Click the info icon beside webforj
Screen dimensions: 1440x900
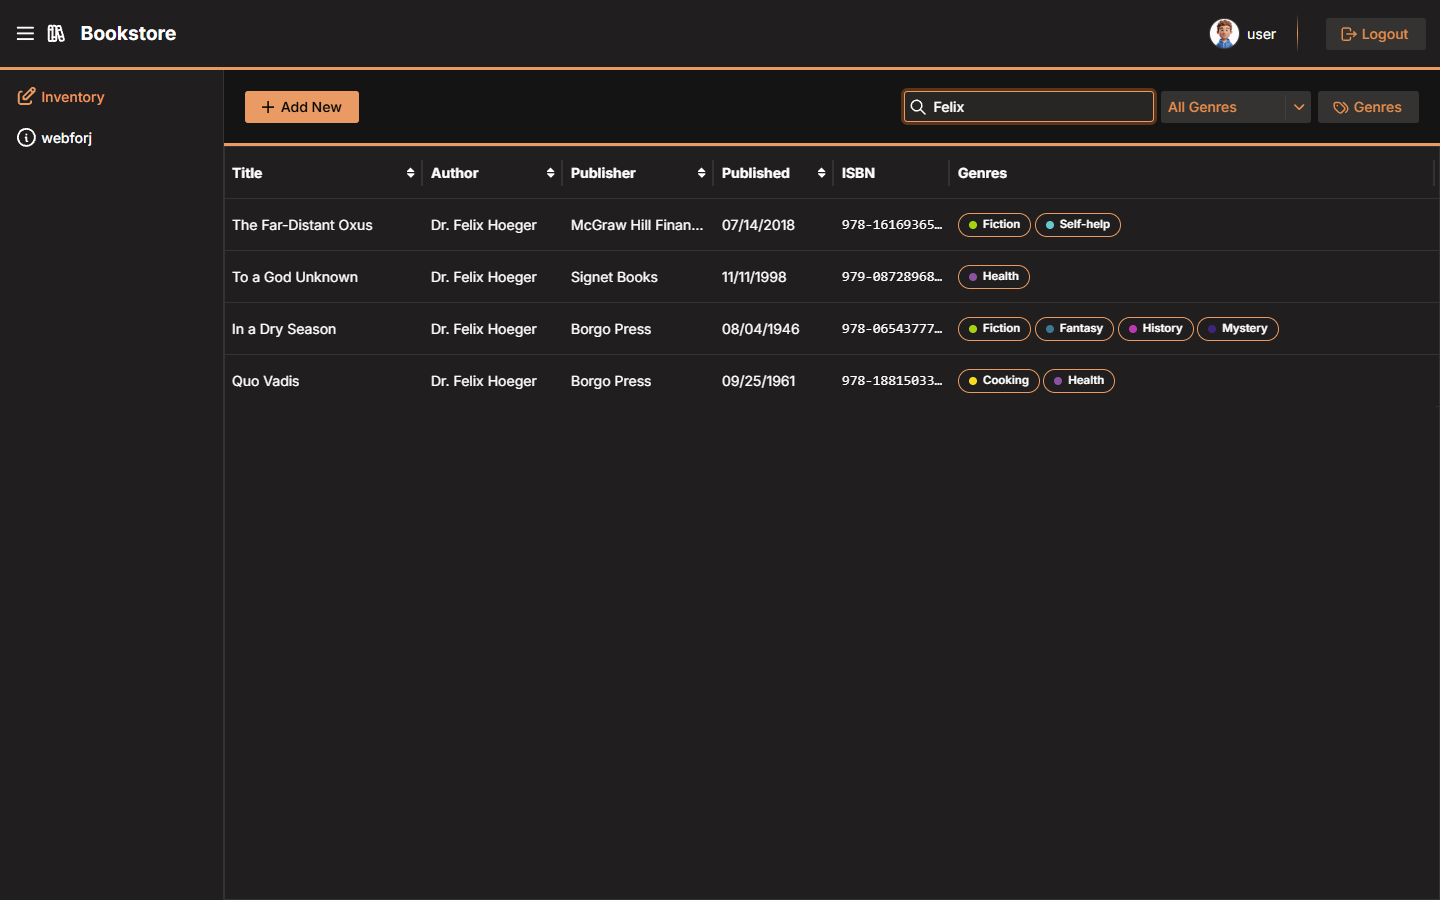26,137
